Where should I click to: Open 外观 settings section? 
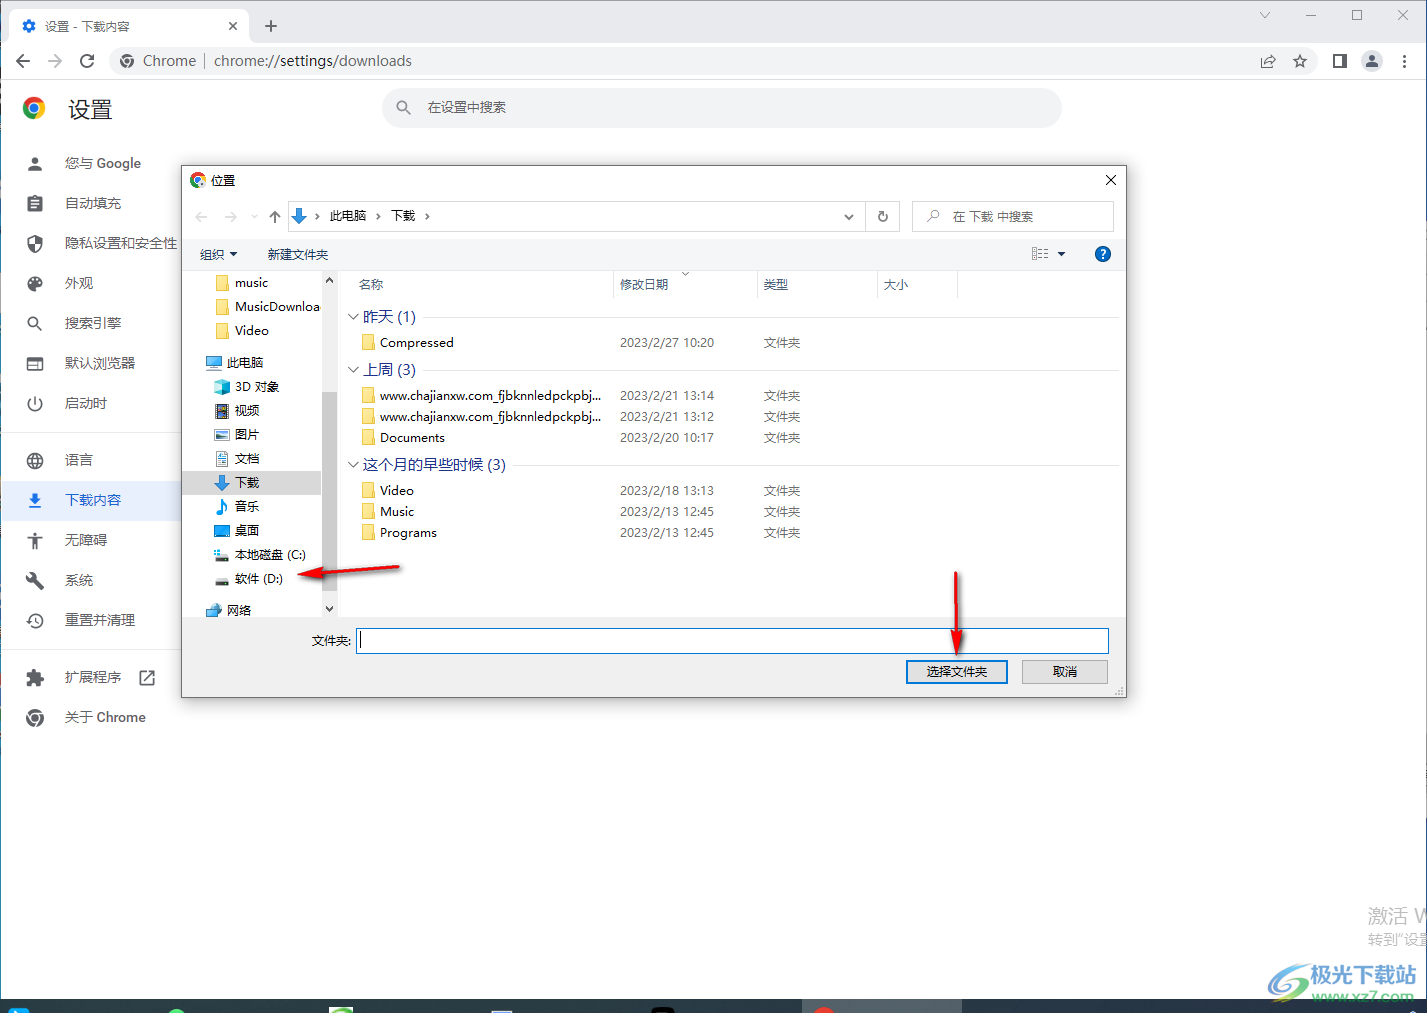coord(79,283)
